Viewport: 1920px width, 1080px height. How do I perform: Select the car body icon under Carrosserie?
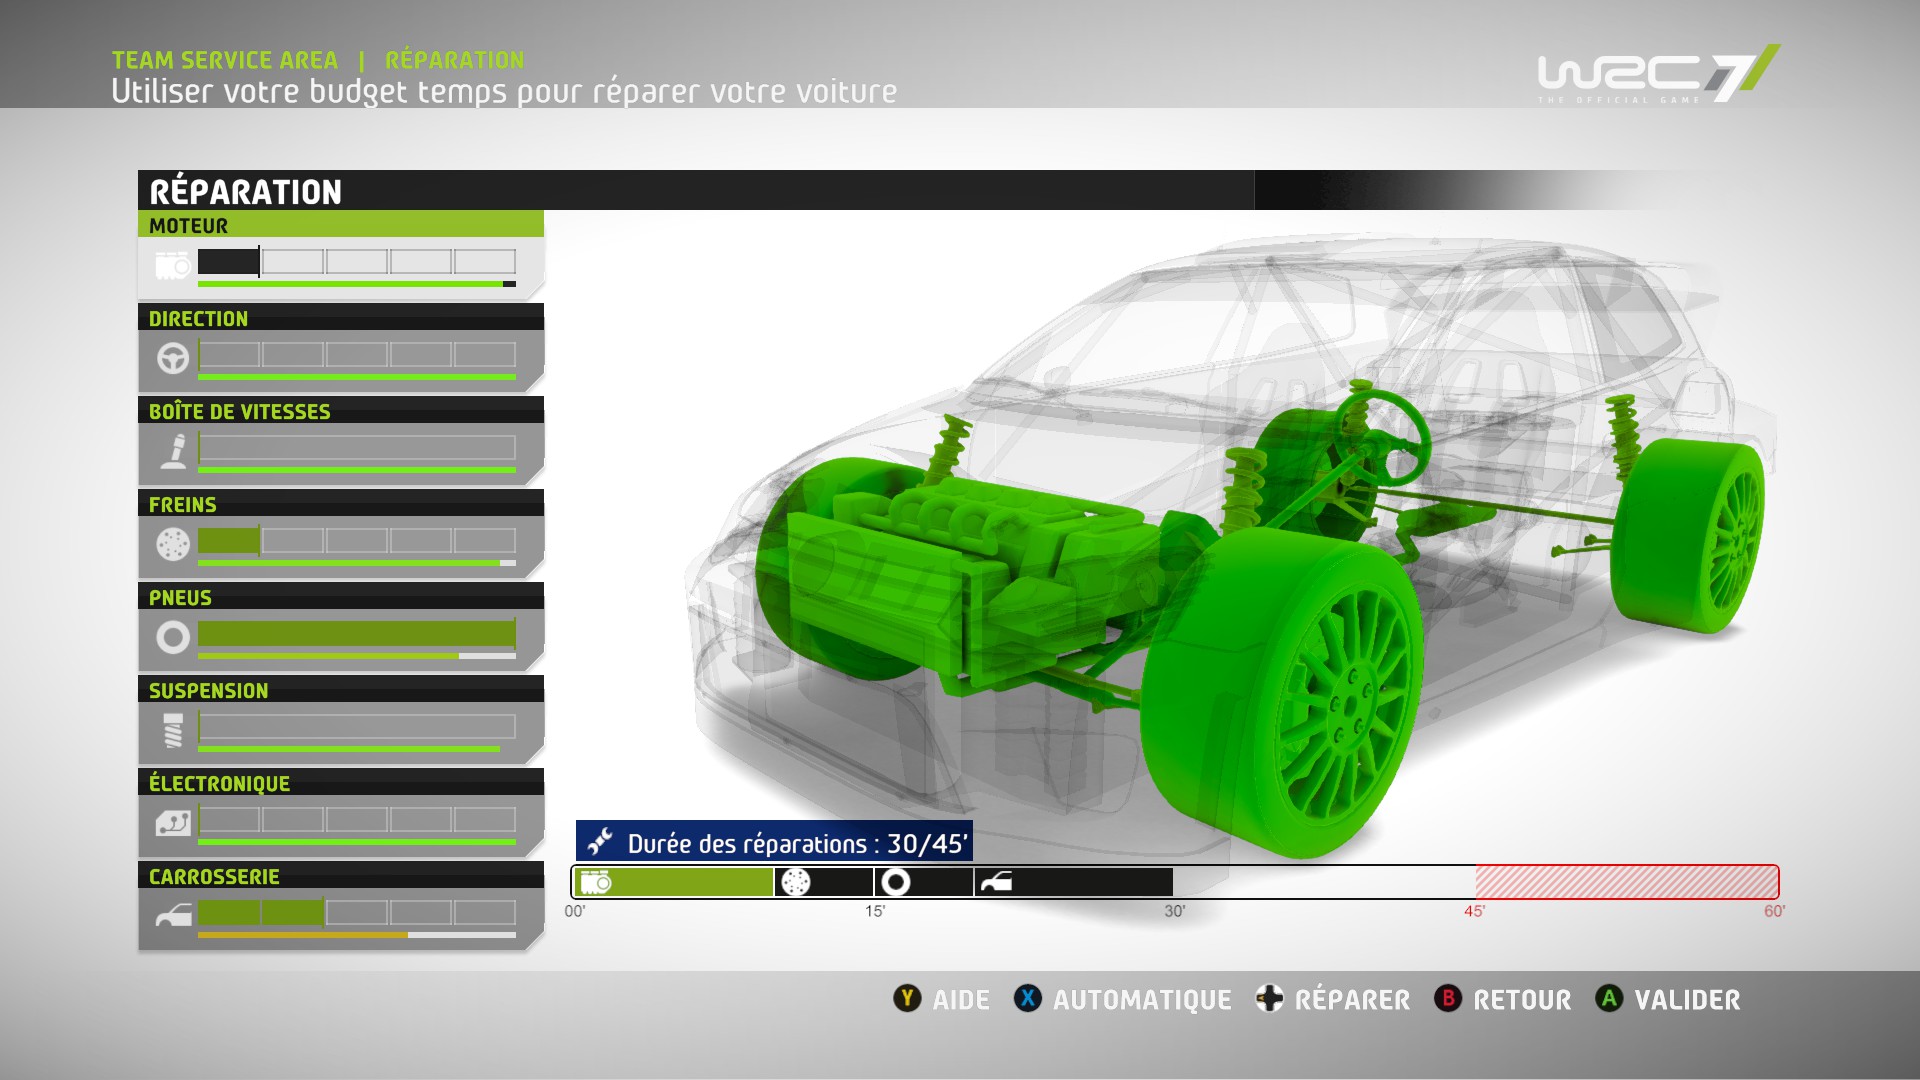click(x=174, y=915)
